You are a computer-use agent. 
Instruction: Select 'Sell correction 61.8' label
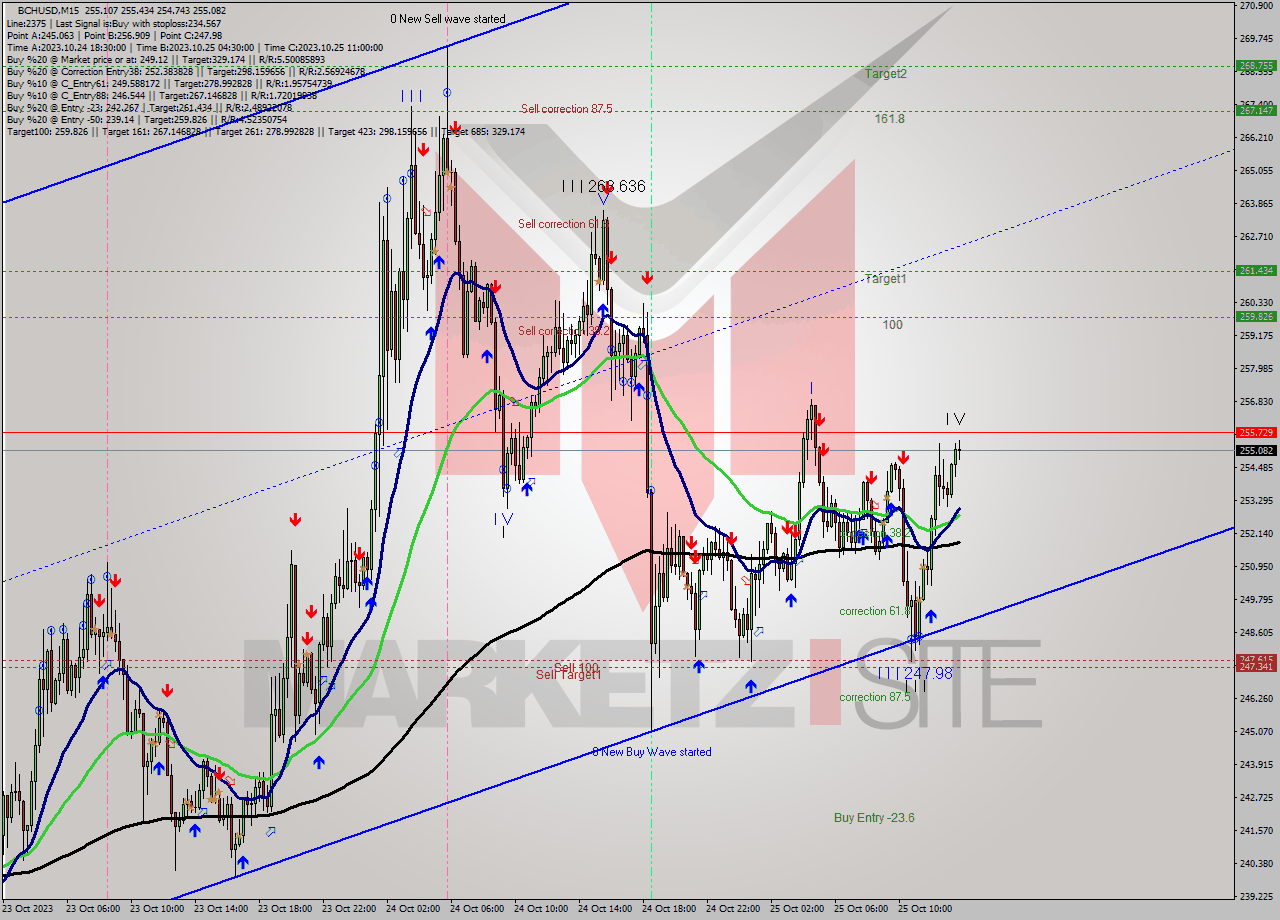point(564,224)
